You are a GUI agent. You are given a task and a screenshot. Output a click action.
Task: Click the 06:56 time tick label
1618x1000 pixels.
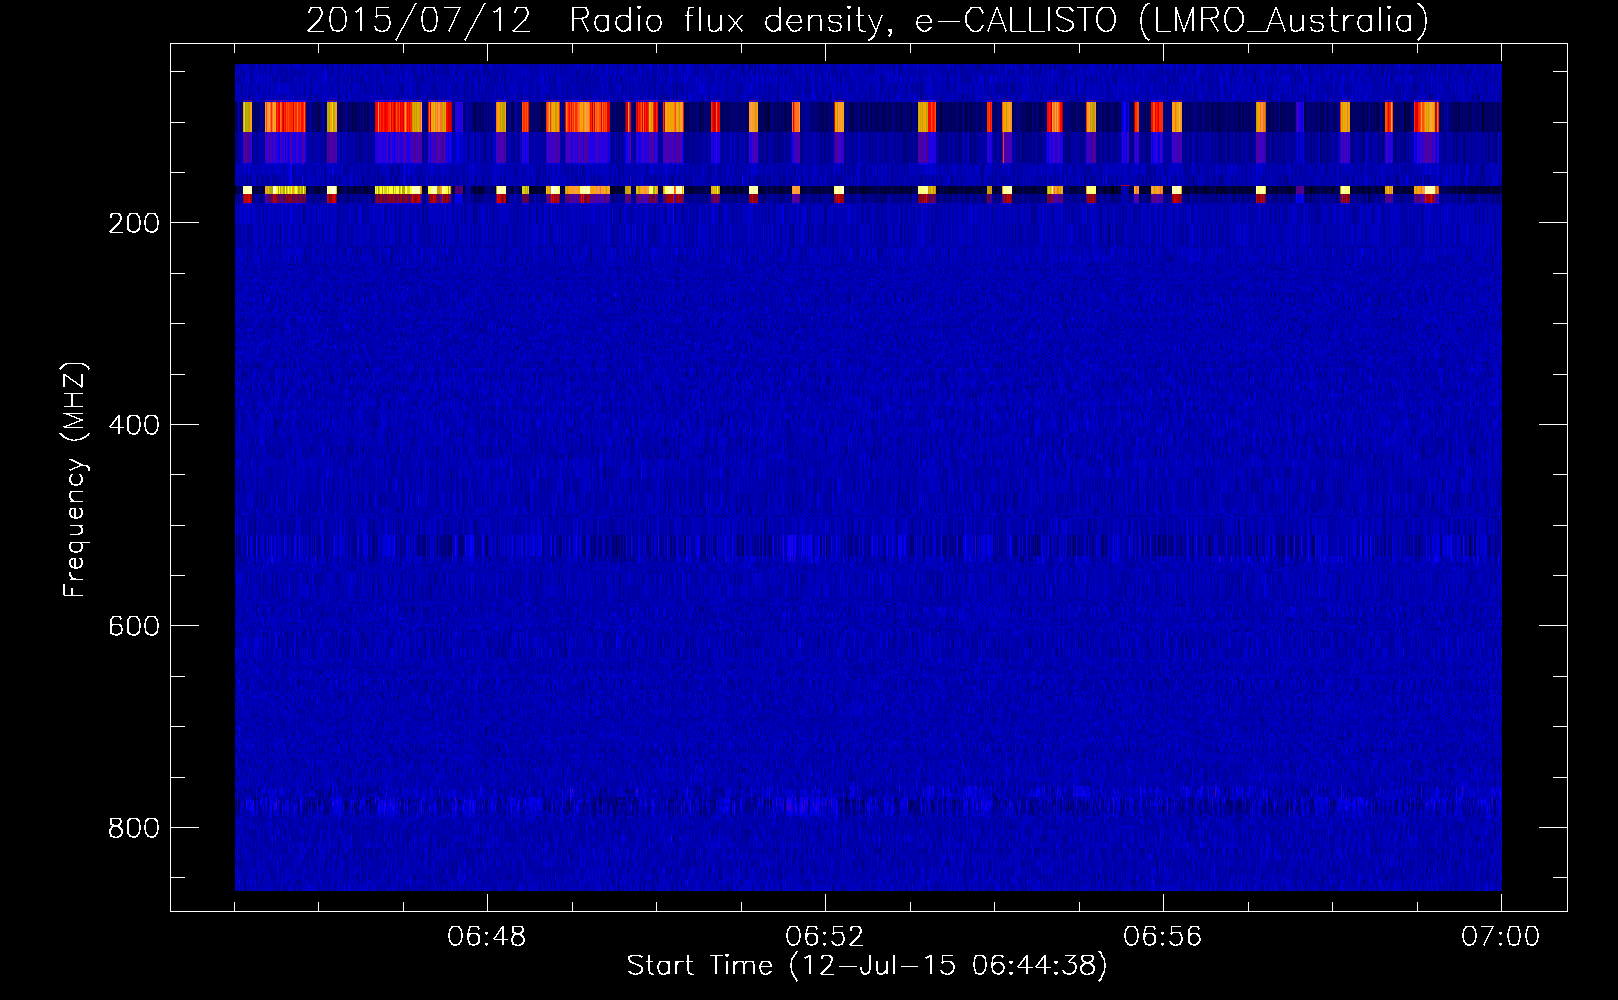(1163, 937)
